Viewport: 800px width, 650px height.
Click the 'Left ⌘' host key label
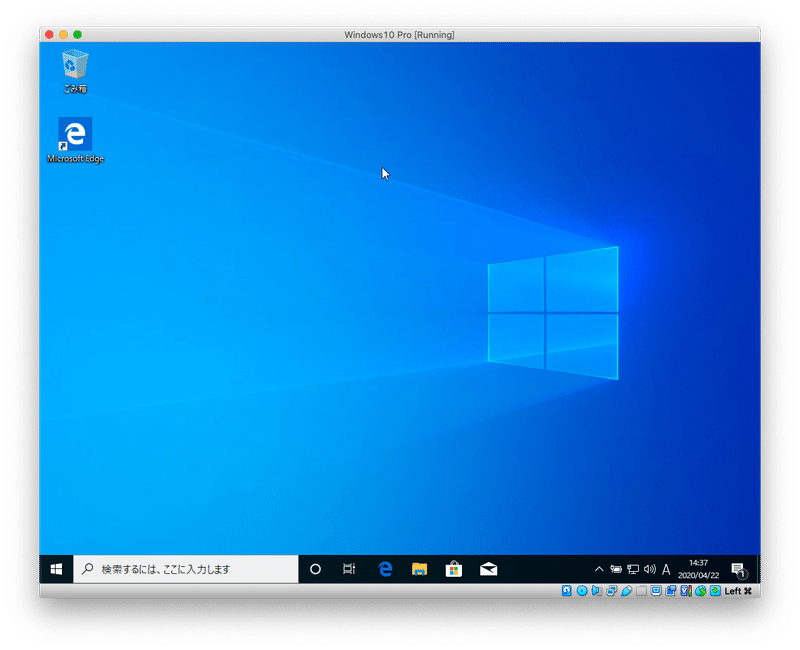click(738, 591)
